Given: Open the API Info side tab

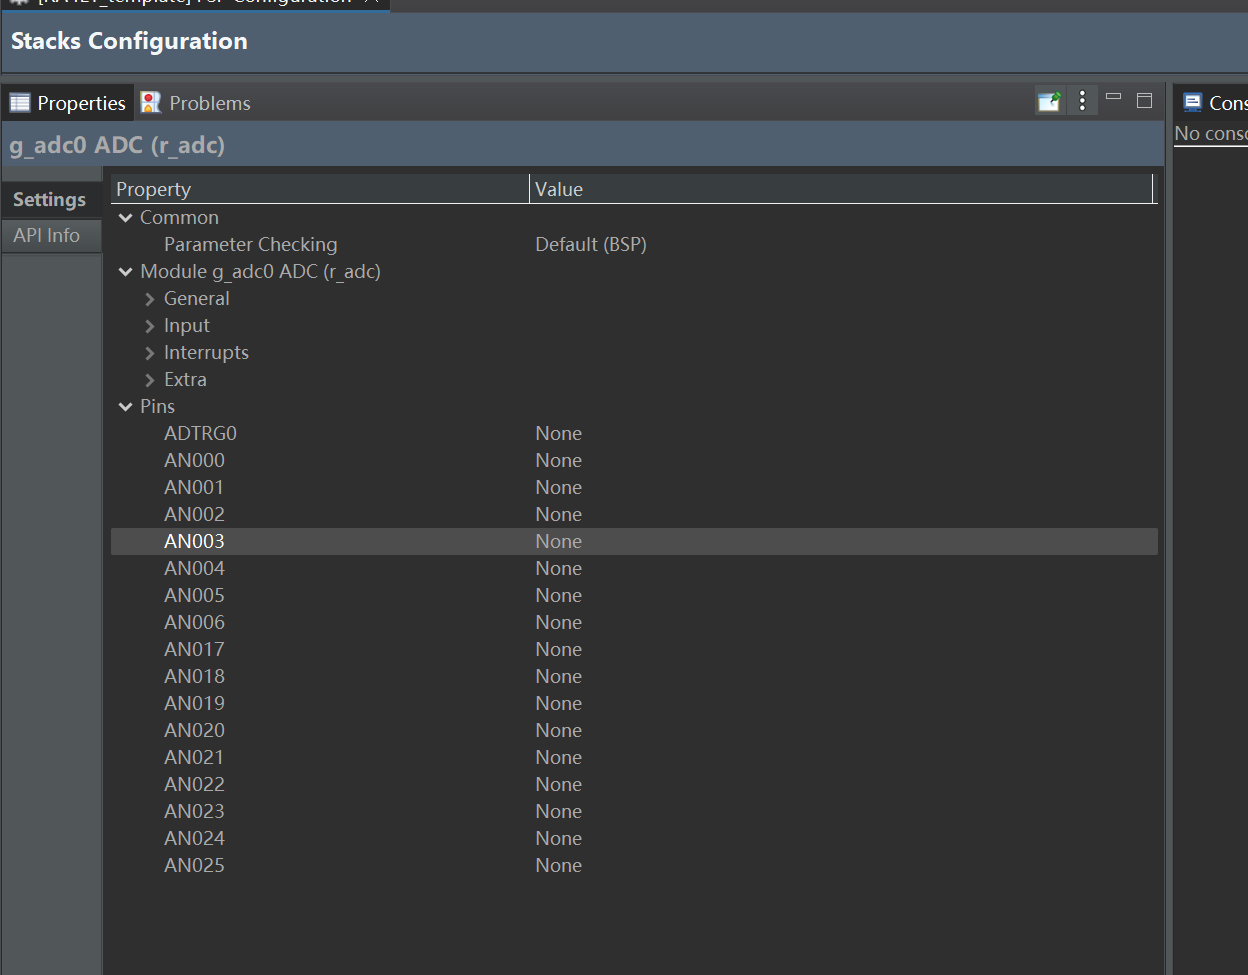Looking at the screenshot, I should pyautogui.click(x=50, y=236).
